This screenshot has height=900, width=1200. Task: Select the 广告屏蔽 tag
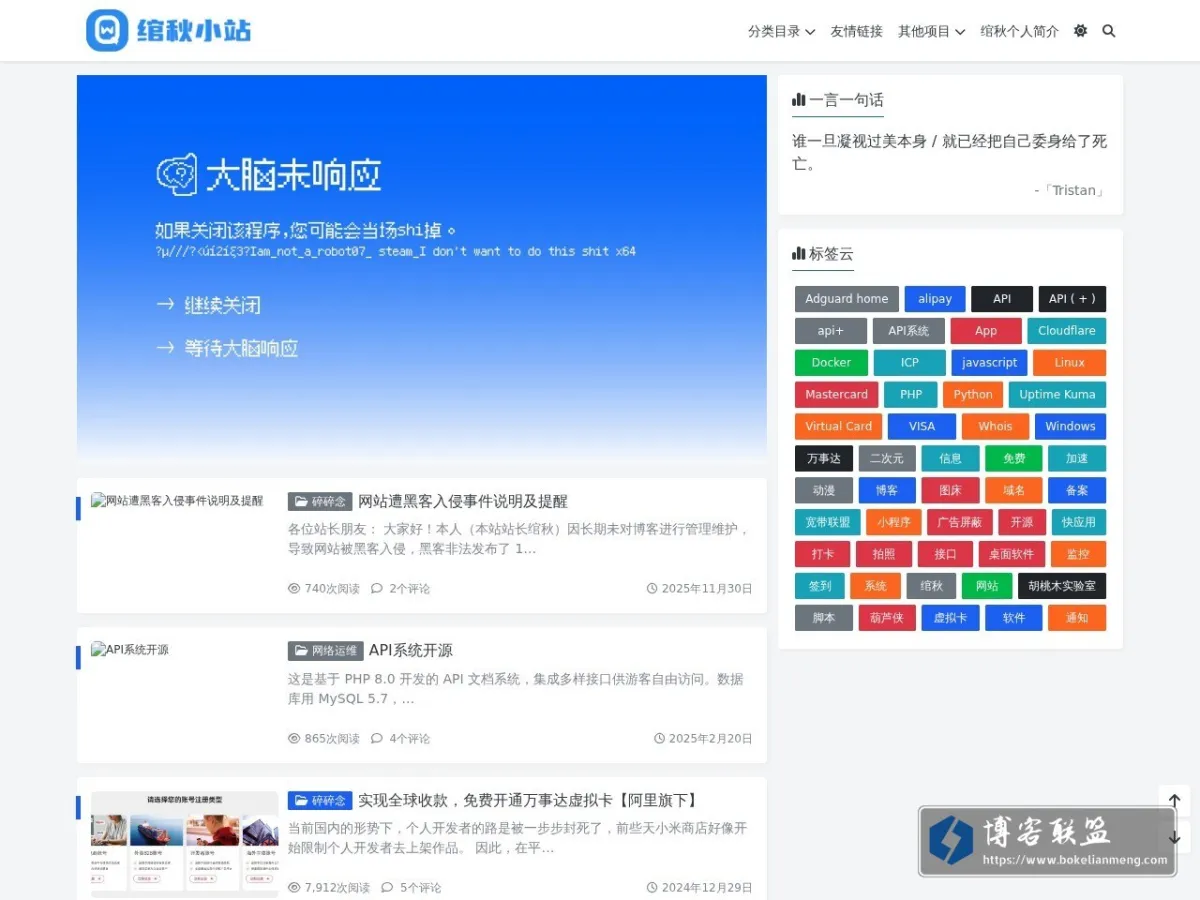pos(960,523)
